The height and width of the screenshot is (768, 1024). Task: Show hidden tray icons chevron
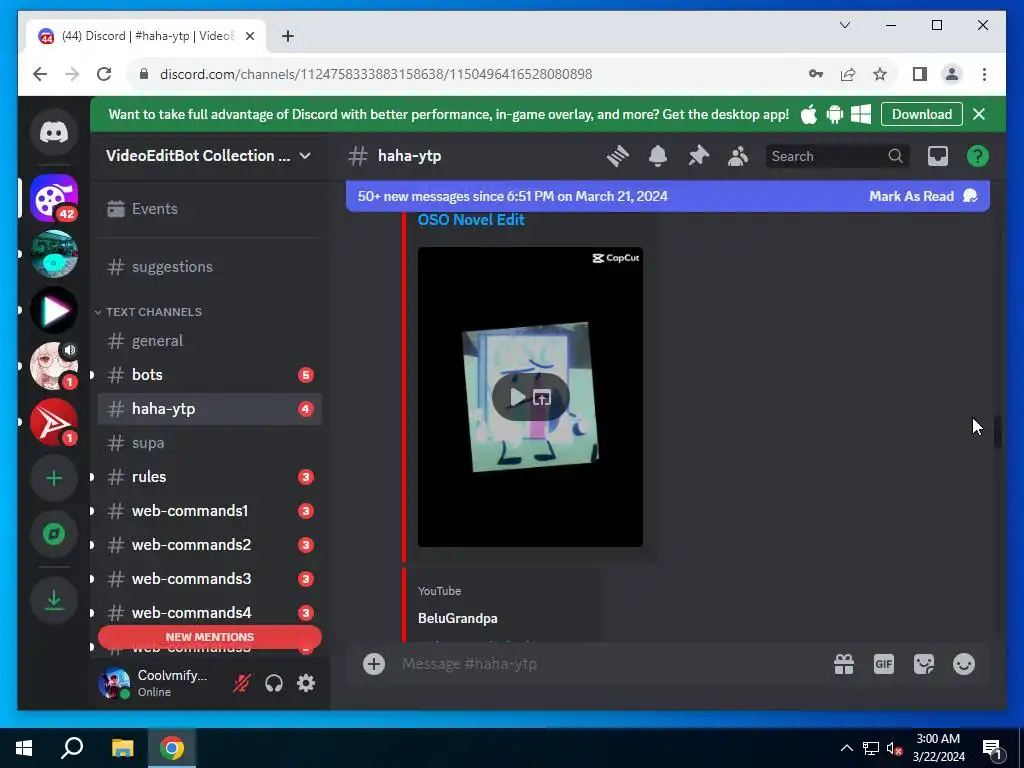846,748
